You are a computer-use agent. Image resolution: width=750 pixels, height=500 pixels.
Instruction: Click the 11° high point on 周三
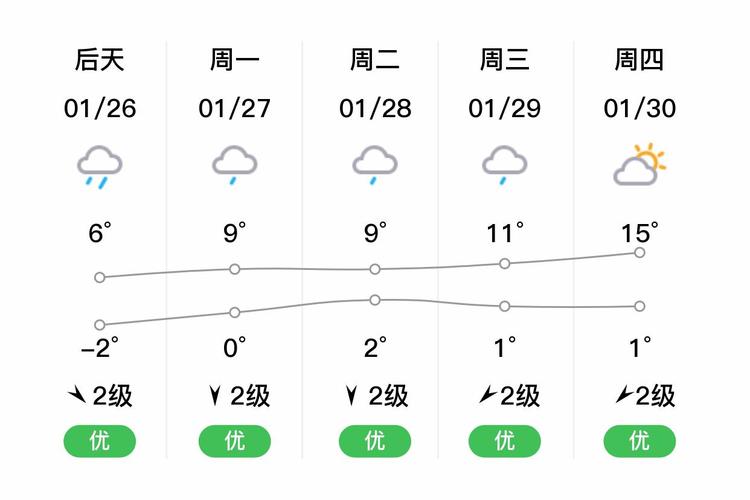[x=504, y=264]
